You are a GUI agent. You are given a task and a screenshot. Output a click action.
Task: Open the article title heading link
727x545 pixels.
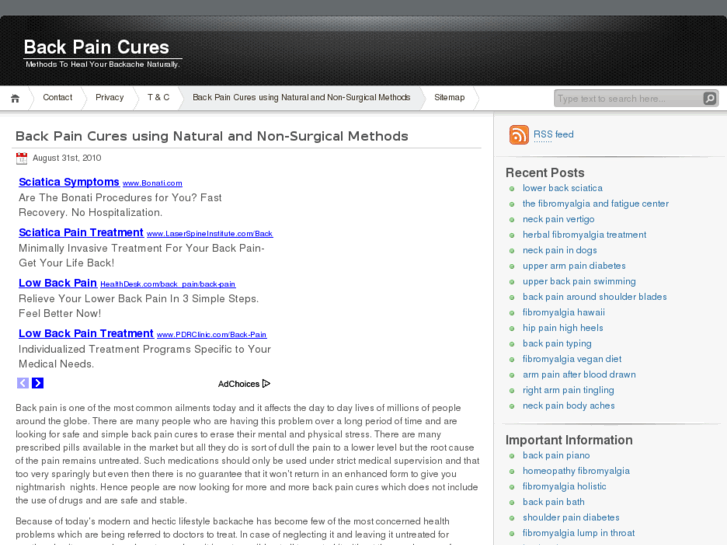(x=212, y=136)
